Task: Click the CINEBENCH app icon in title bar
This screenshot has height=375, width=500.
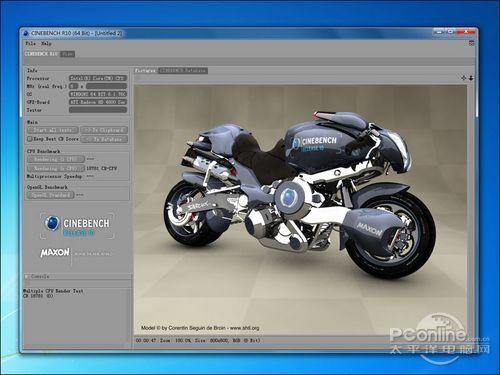Action: (26, 33)
